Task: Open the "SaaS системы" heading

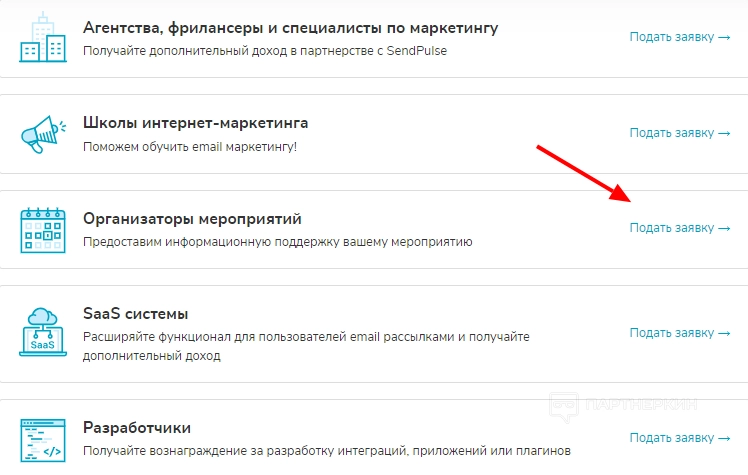Action: pyautogui.click(x=135, y=314)
